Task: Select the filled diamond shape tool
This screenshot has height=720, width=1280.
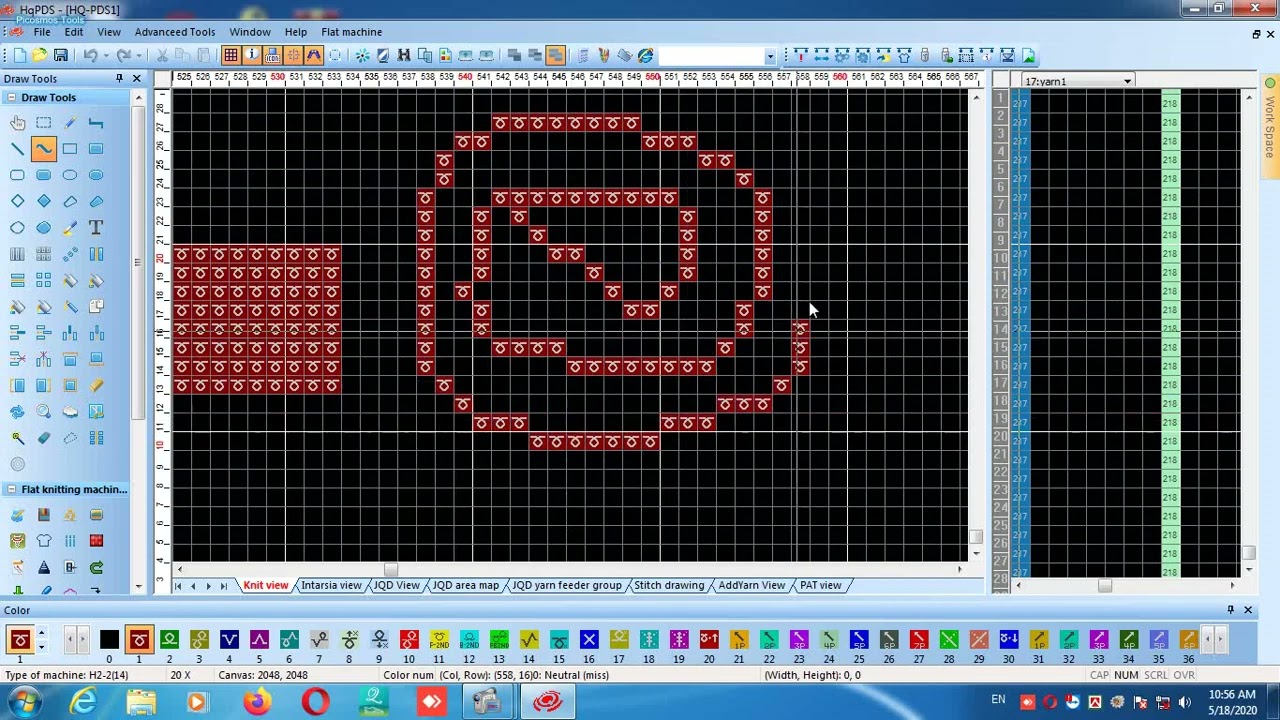Action: 43,201
